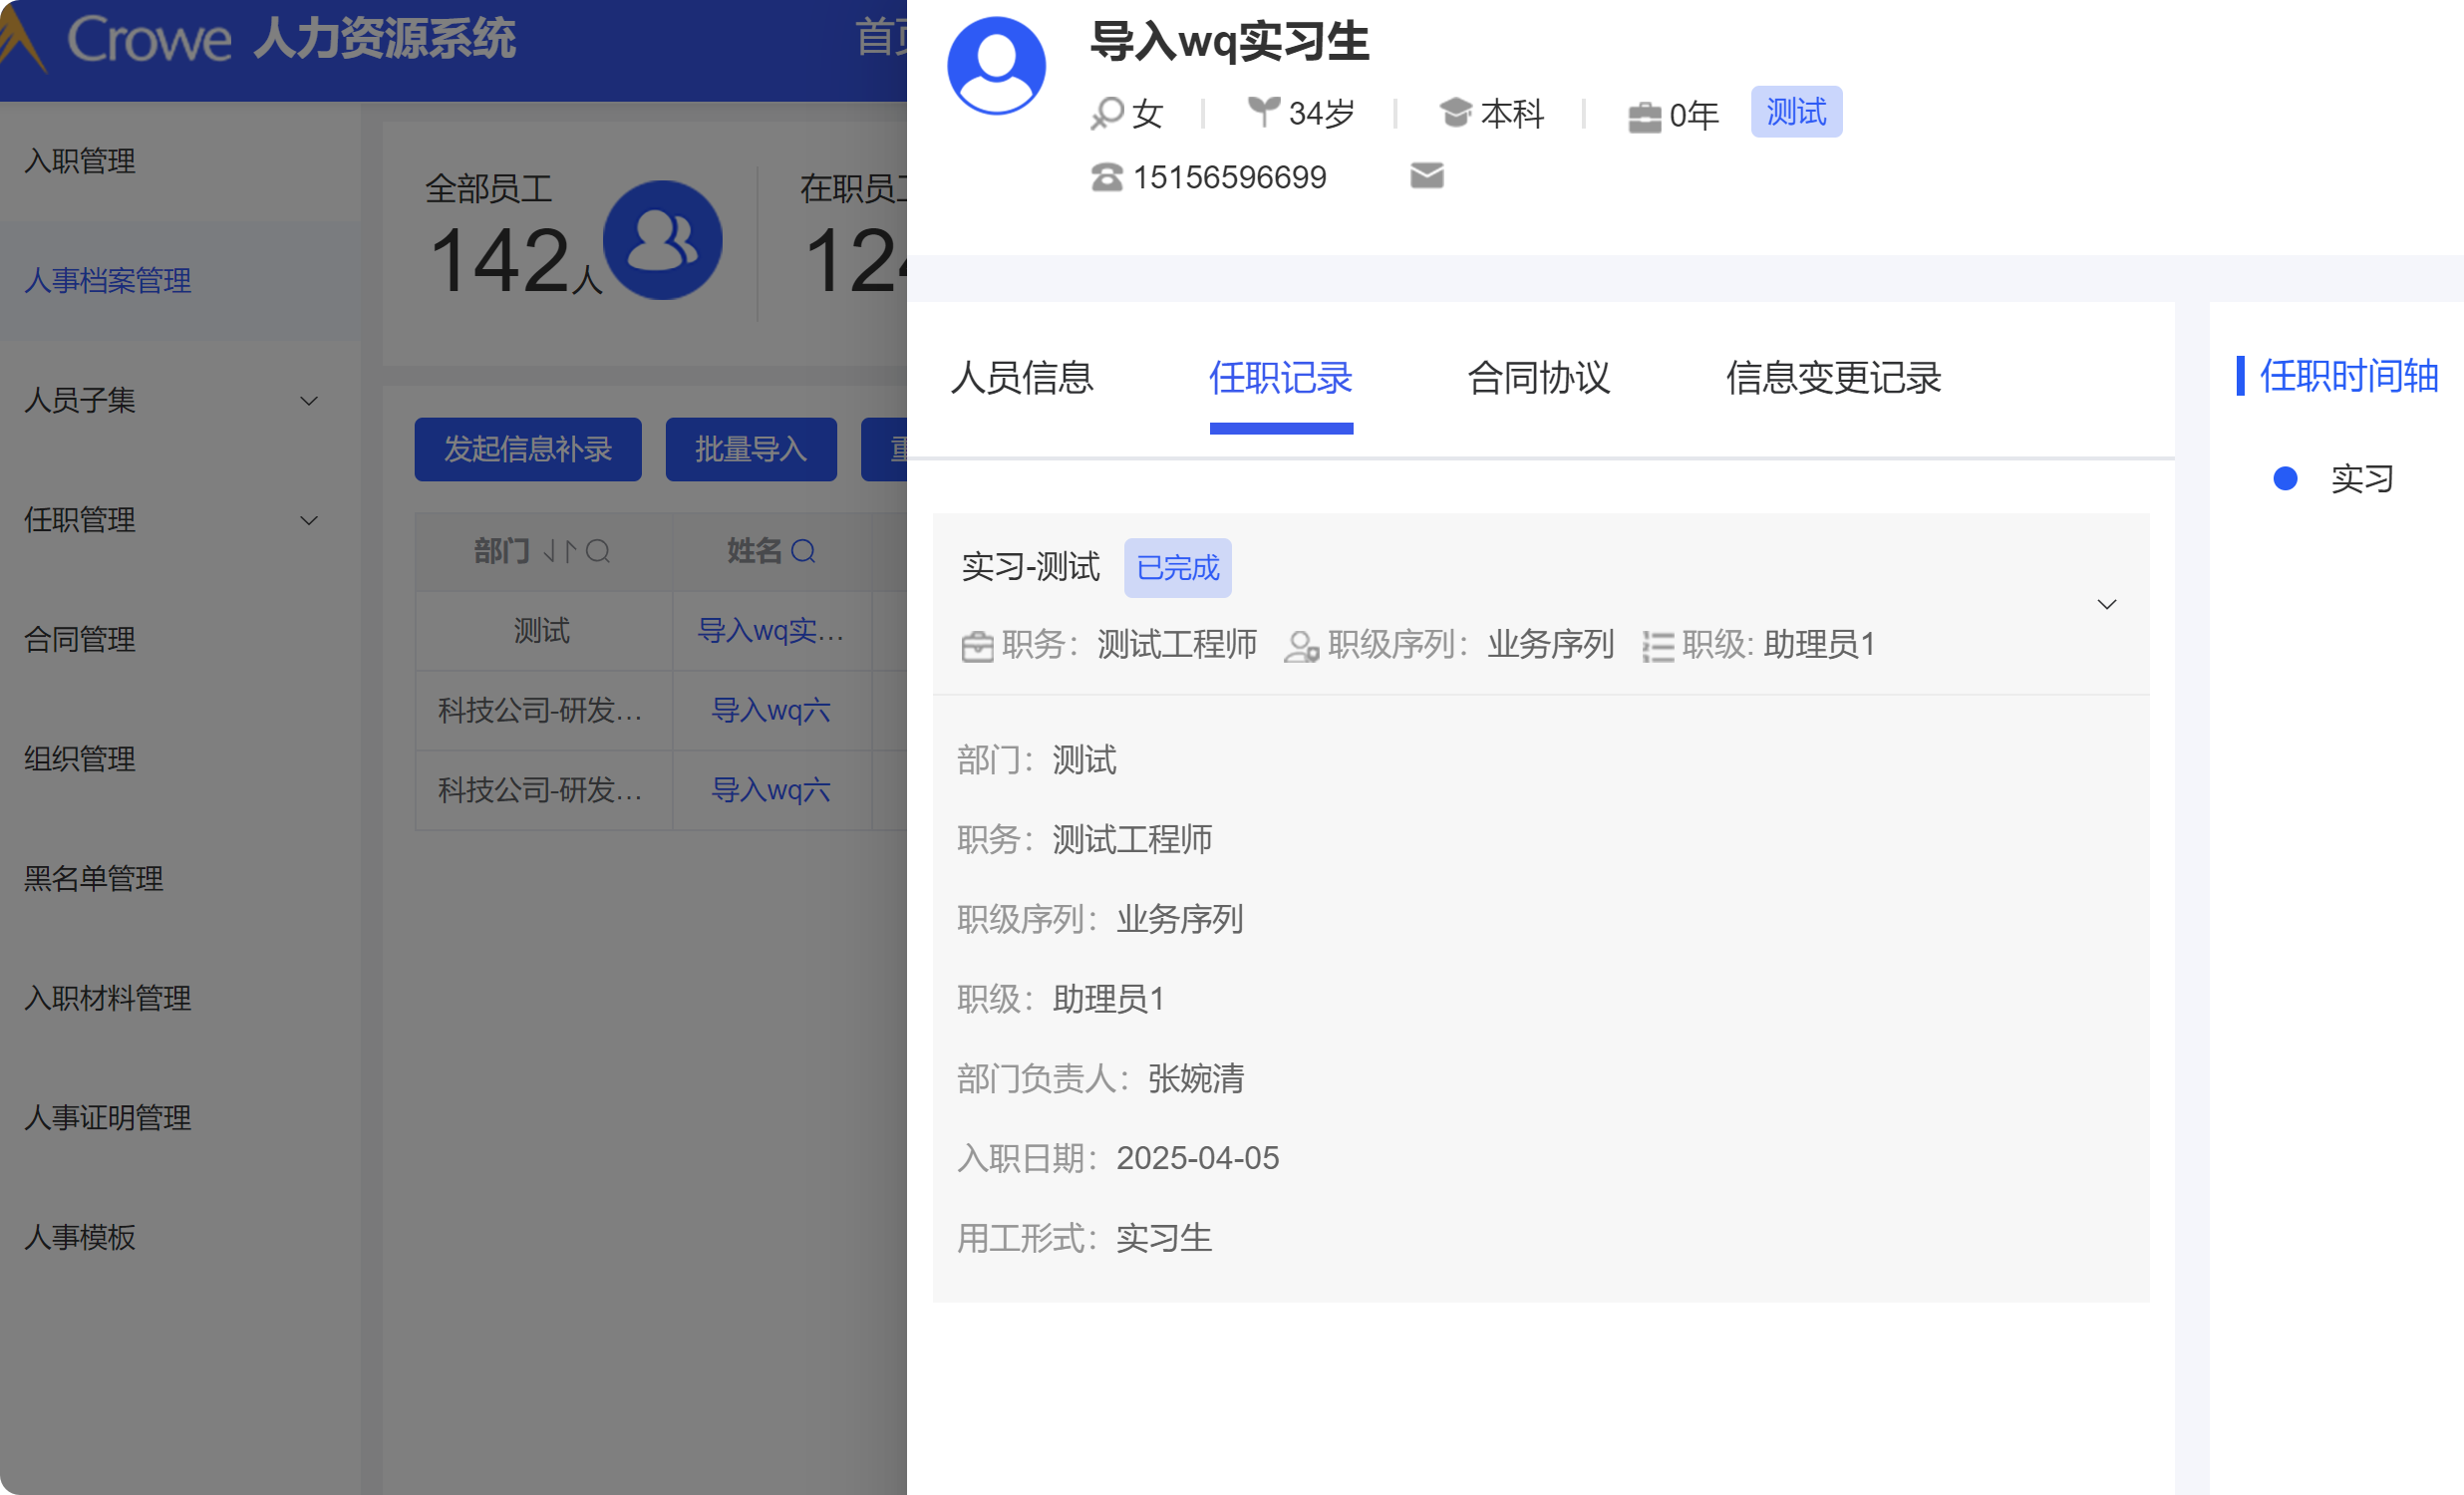The image size is (2464, 1495).
Task: Click the graduation cap education icon
Action: 1455,112
